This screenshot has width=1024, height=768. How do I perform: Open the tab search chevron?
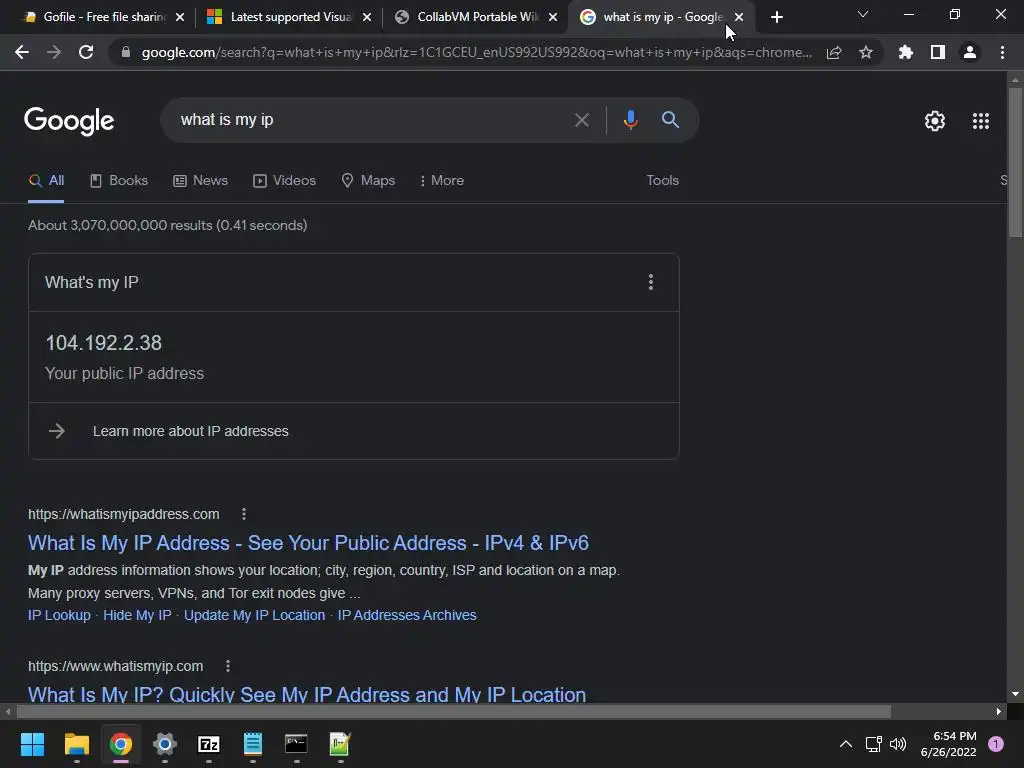click(863, 14)
